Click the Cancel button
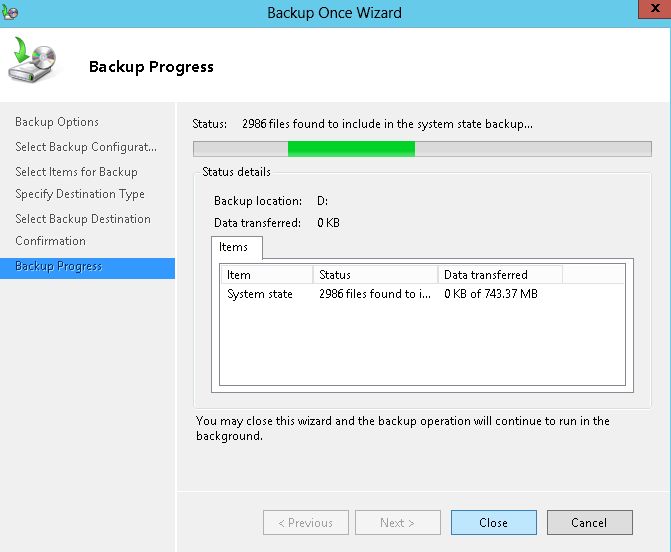 click(589, 522)
